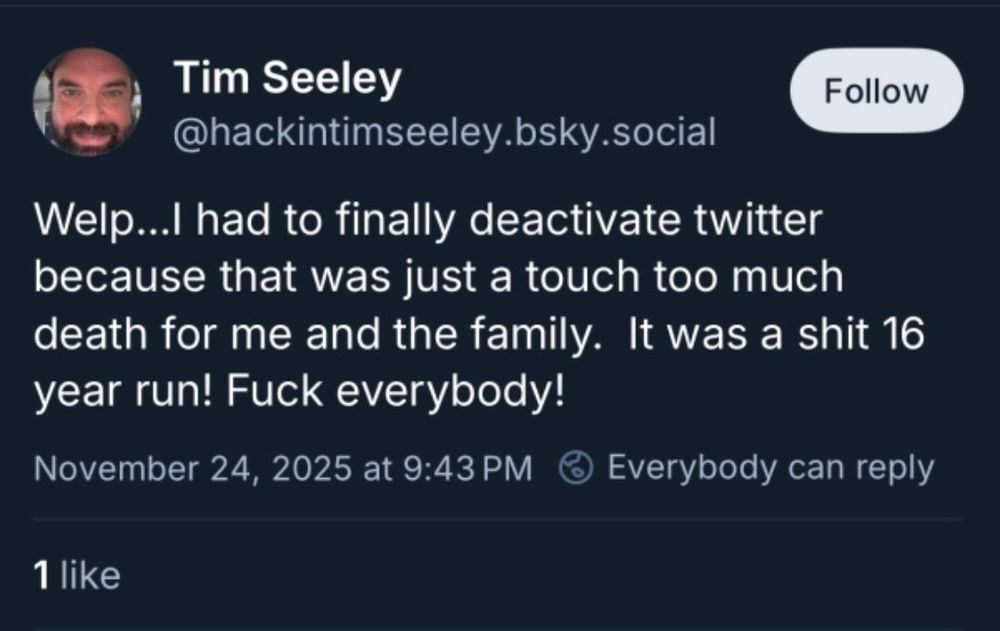Click the like count number 1
Viewport: 1000px width, 631px height.
point(42,576)
